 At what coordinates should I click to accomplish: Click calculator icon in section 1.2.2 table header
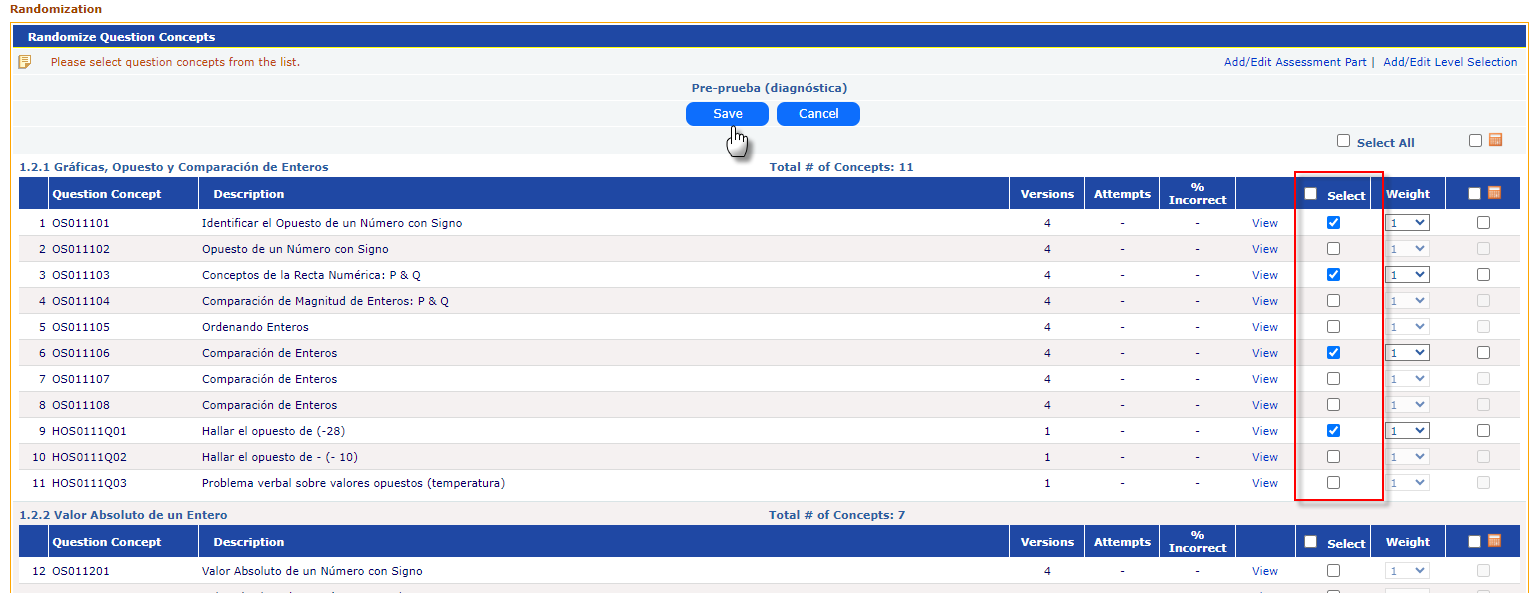(1495, 541)
